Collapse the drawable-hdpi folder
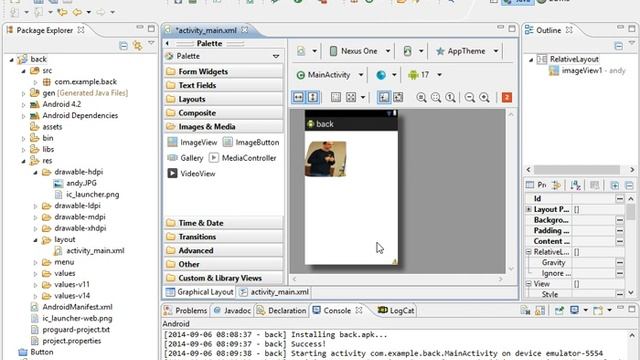This screenshot has height=360, width=640. 35,173
